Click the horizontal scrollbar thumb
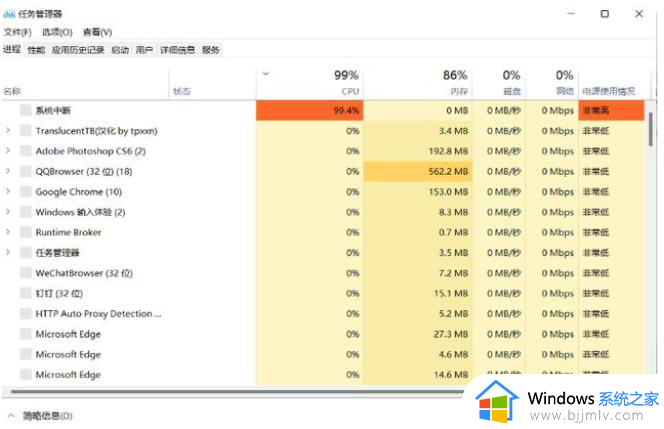Viewport: 664px width, 429px height. (237, 392)
